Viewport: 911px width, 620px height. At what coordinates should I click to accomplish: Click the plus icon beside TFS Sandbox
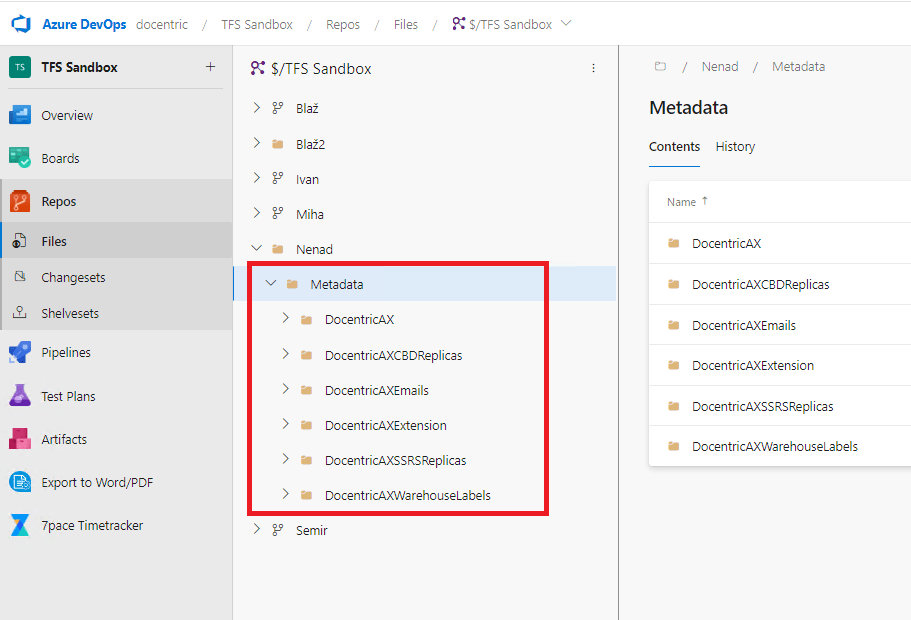pyautogui.click(x=210, y=67)
